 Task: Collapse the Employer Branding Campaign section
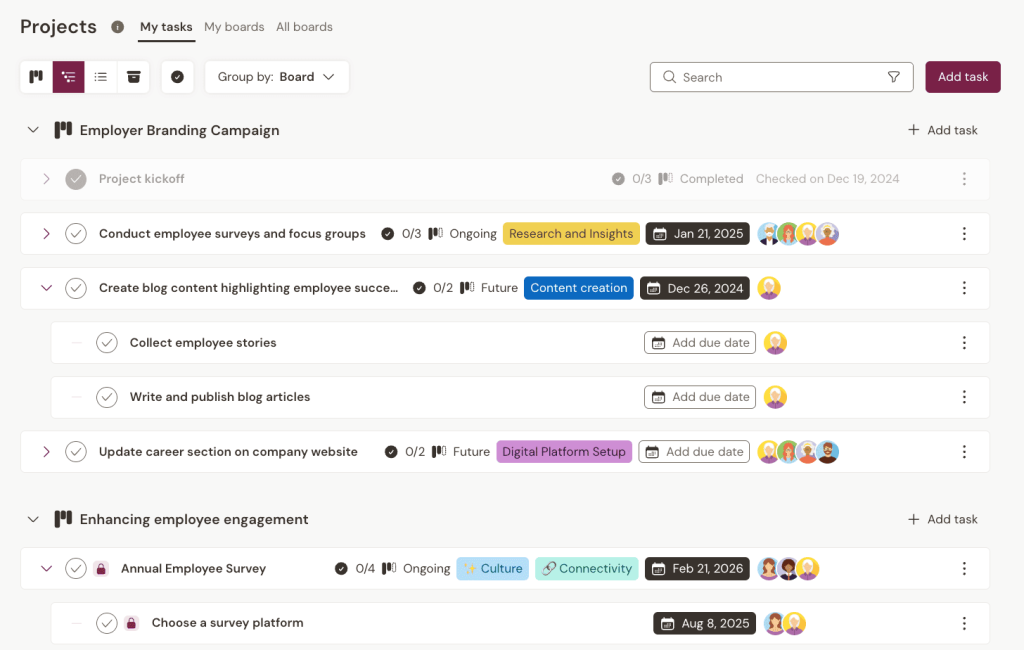pyautogui.click(x=33, y=130)
